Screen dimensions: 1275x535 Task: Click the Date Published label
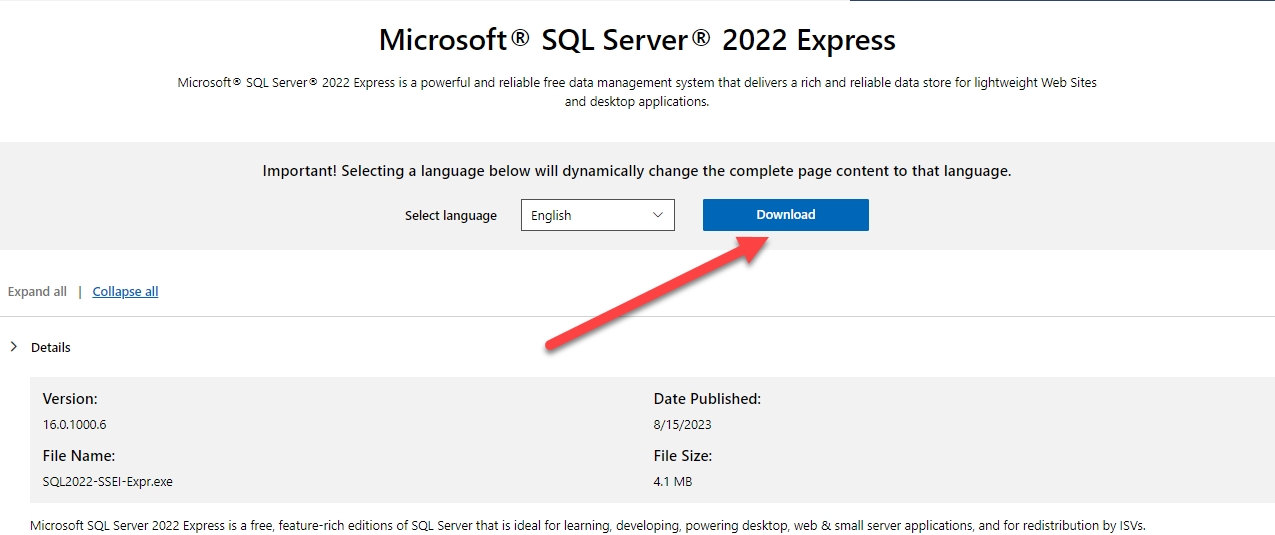(708, 399)
